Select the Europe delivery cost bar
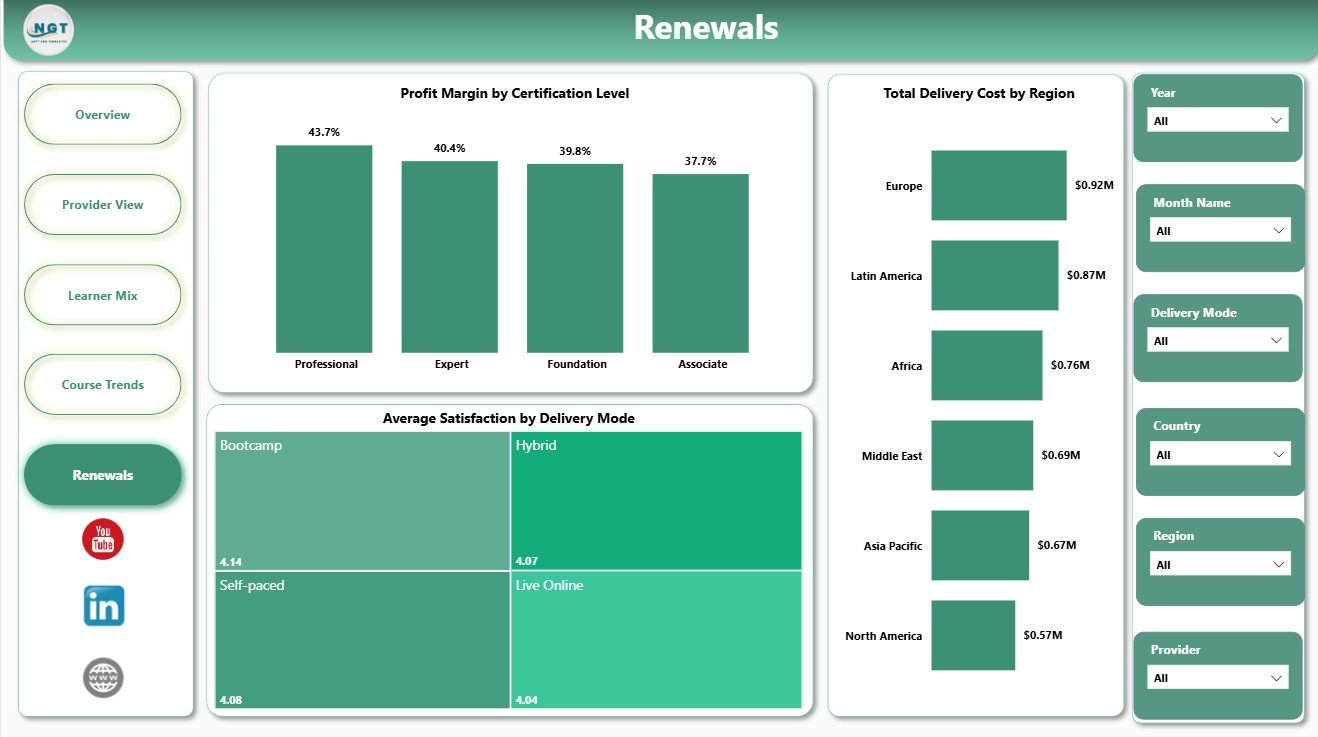Viewport: 1318px width, 737px height. 999,185
